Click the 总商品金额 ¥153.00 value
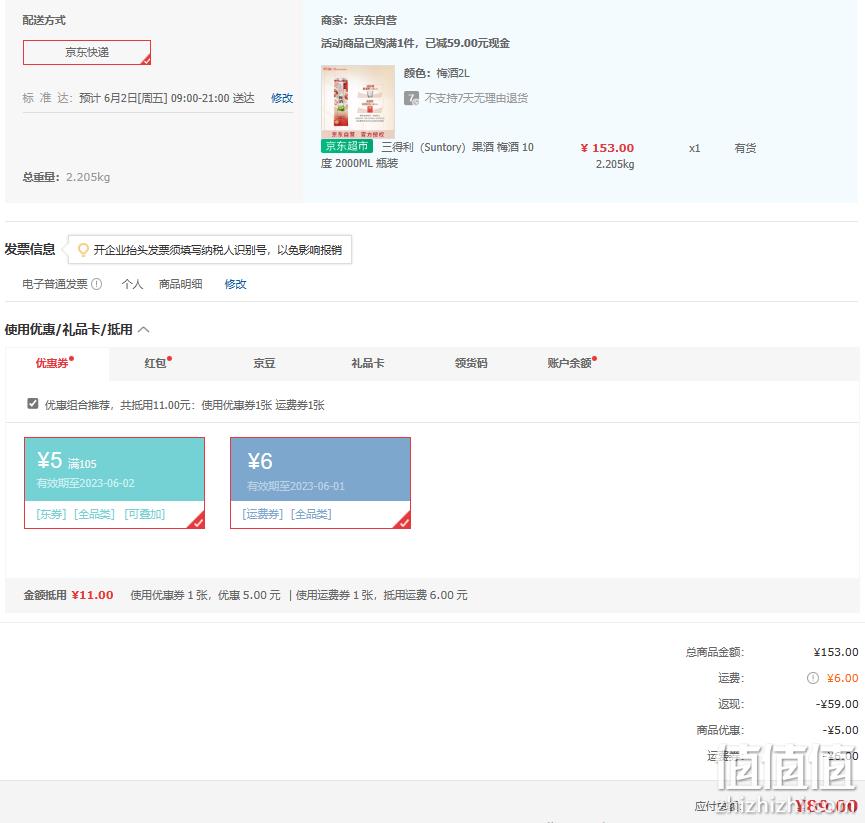Image resolution: width=865 pixels, height=823 pixels. pyautogui.click(x=836, y=653)
